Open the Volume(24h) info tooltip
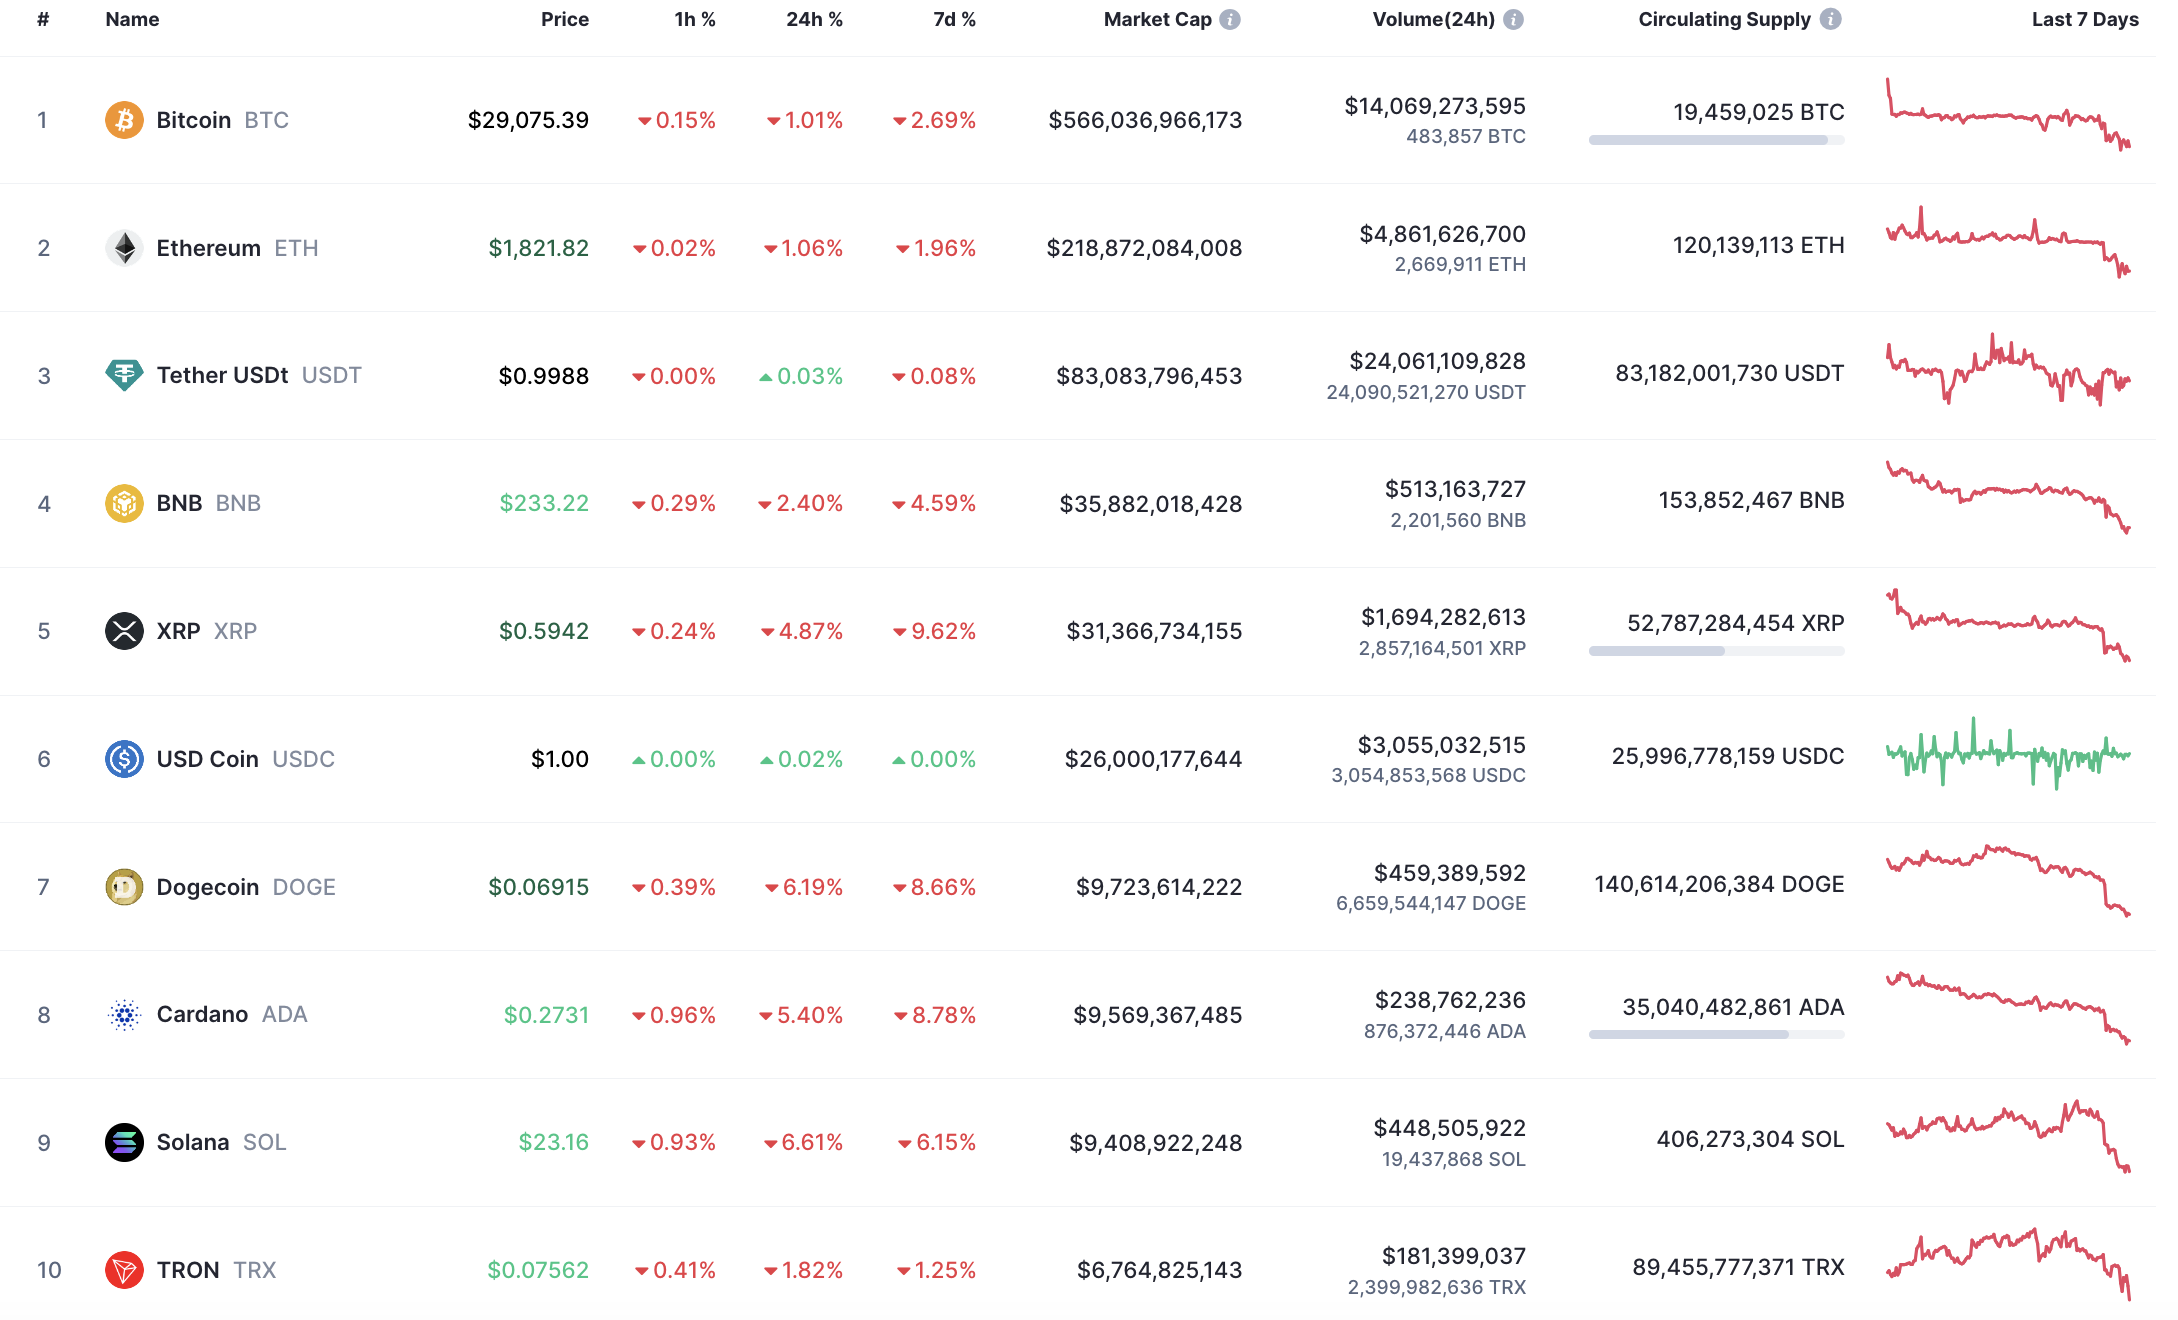 pos(1512,18)
